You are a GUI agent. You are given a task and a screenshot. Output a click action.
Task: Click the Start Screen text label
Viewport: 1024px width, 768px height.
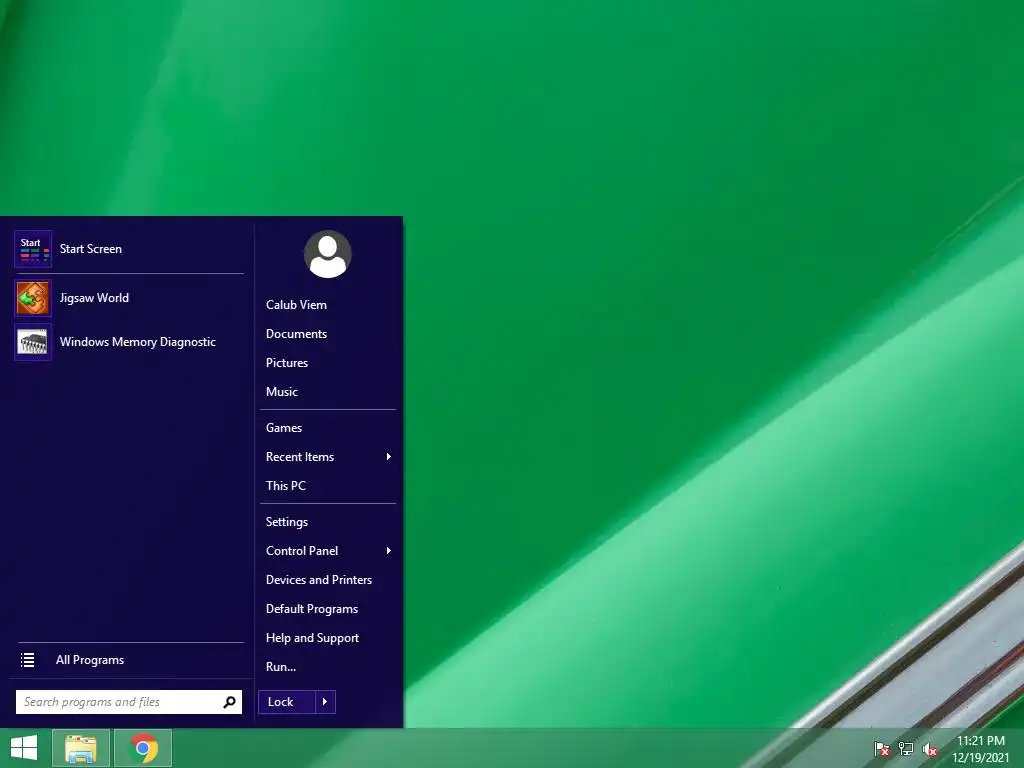(91, 249)
